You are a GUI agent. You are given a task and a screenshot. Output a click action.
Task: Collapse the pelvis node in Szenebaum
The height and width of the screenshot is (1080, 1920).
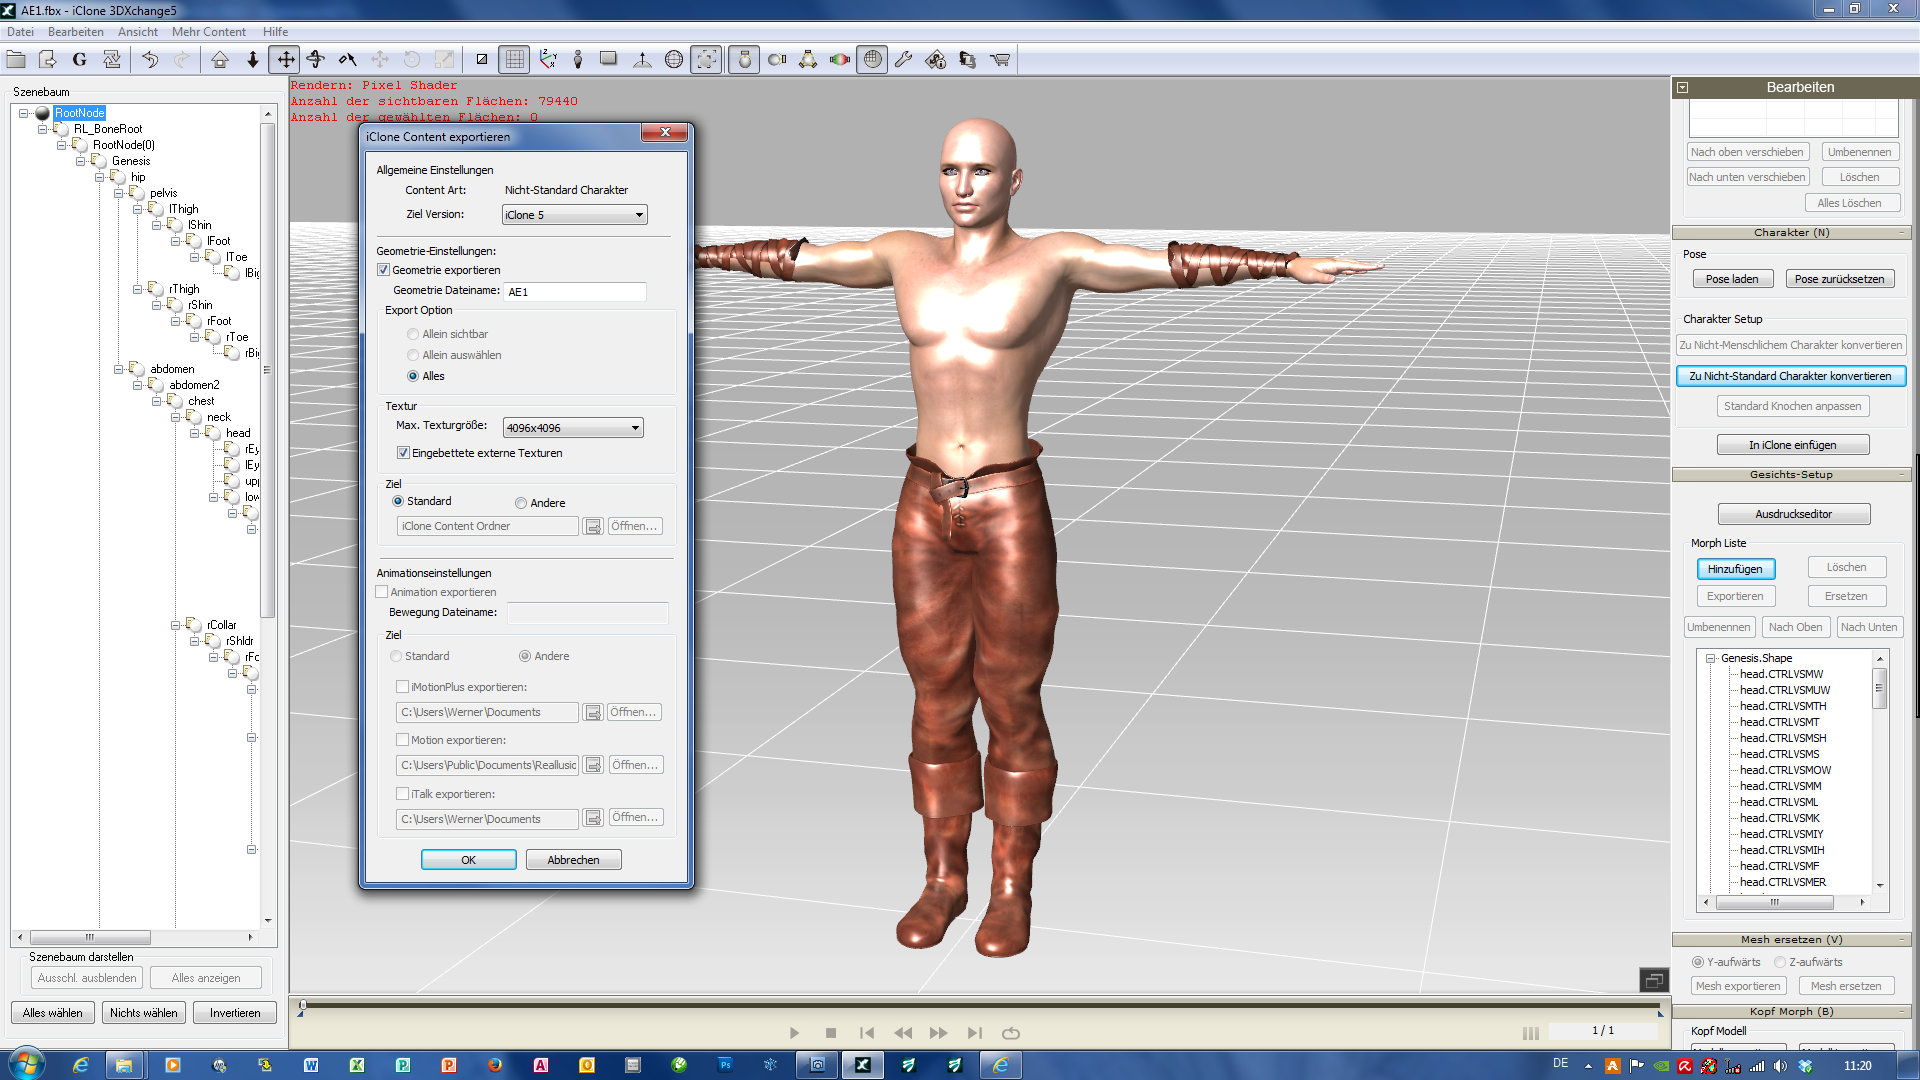[x=119, y=193]
